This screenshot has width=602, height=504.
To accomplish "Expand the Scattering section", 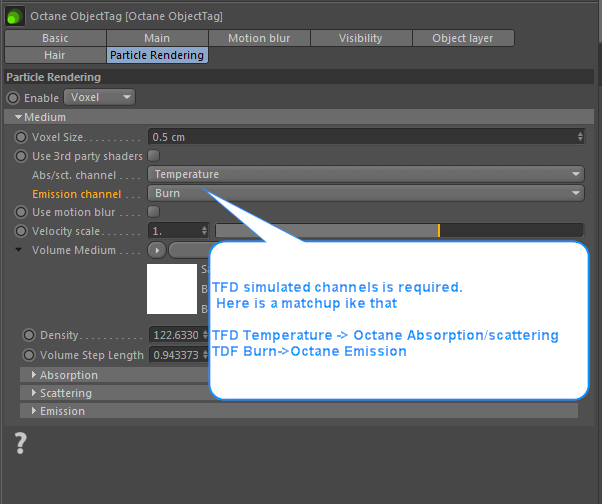I will coord(115,393).
